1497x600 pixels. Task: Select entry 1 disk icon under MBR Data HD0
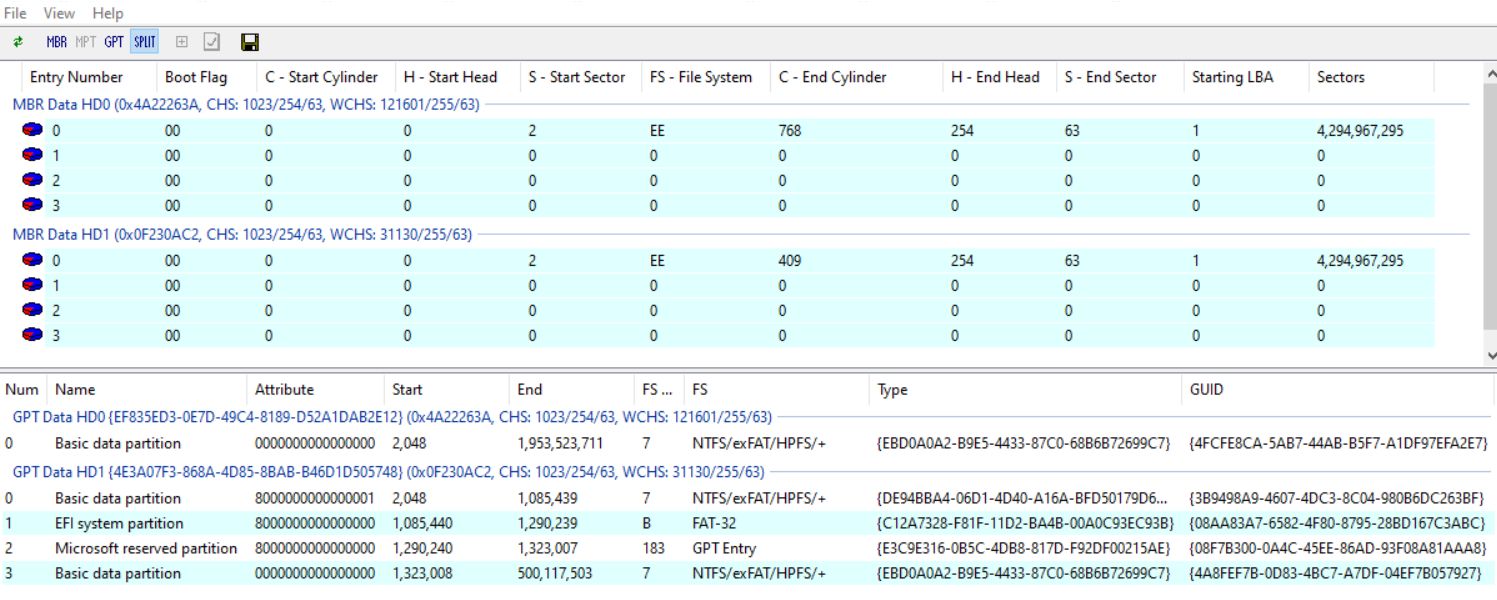coord(33,155)
